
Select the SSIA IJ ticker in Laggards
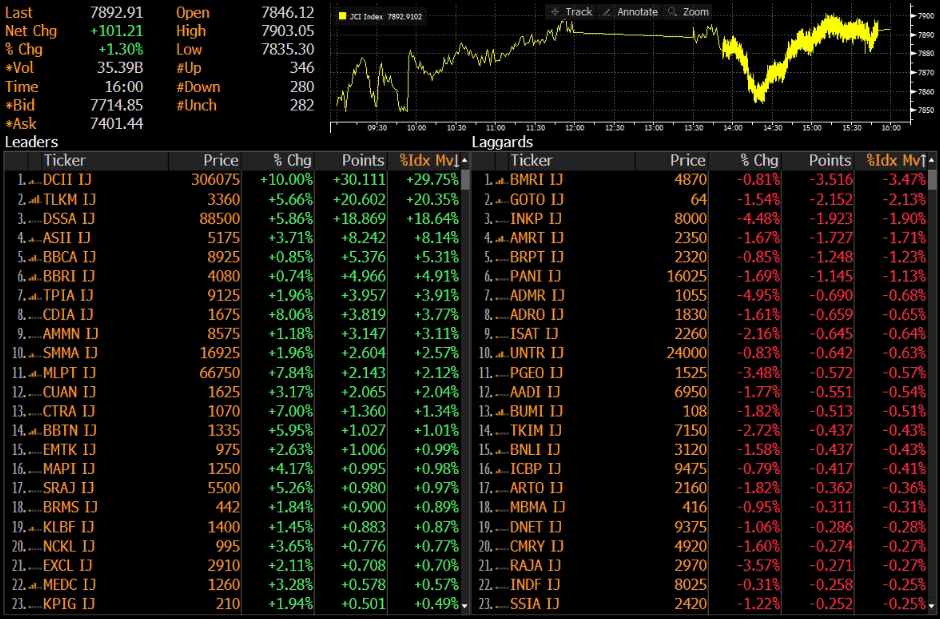coord(535,604)
